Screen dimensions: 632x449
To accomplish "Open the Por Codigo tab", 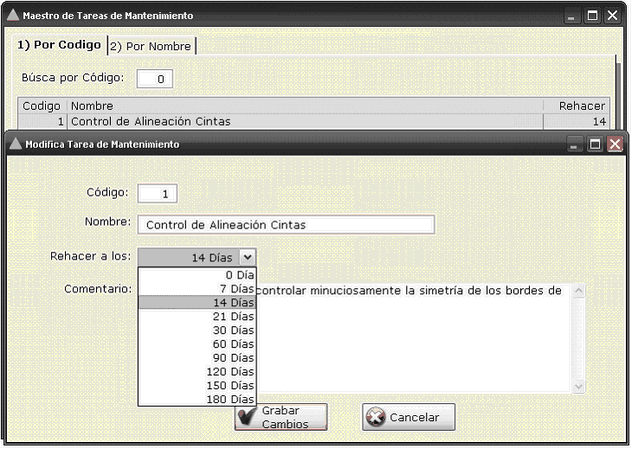I will (59, 45).
